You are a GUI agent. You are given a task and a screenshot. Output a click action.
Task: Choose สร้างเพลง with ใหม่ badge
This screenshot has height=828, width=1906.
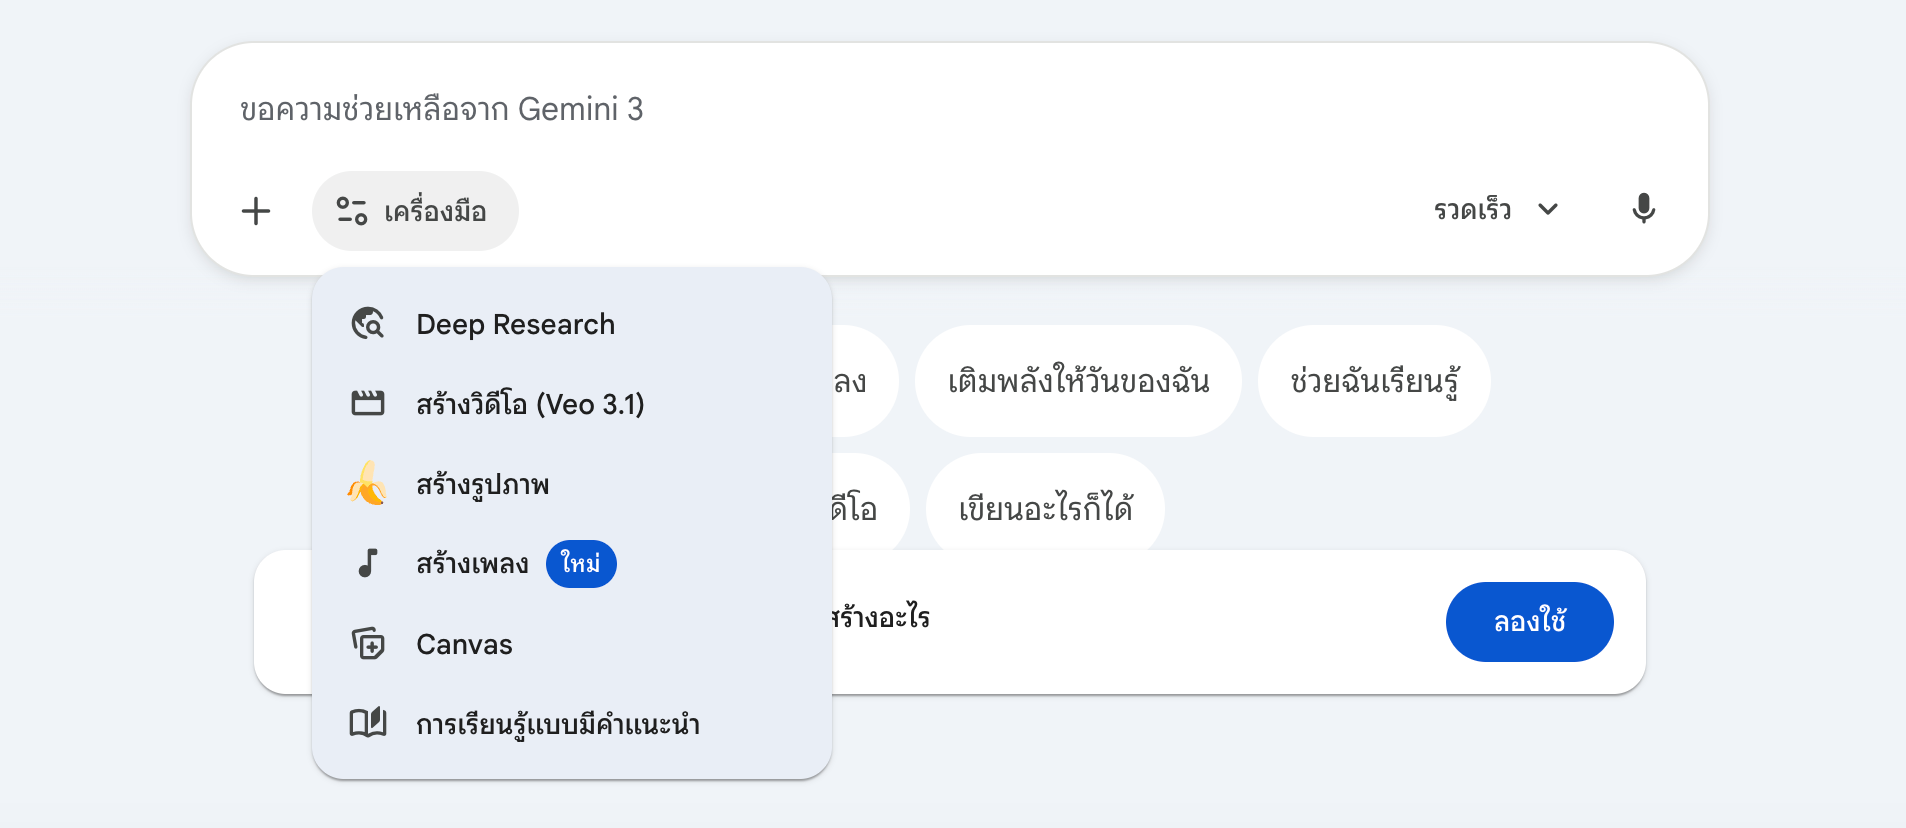(x=473, y=564)
